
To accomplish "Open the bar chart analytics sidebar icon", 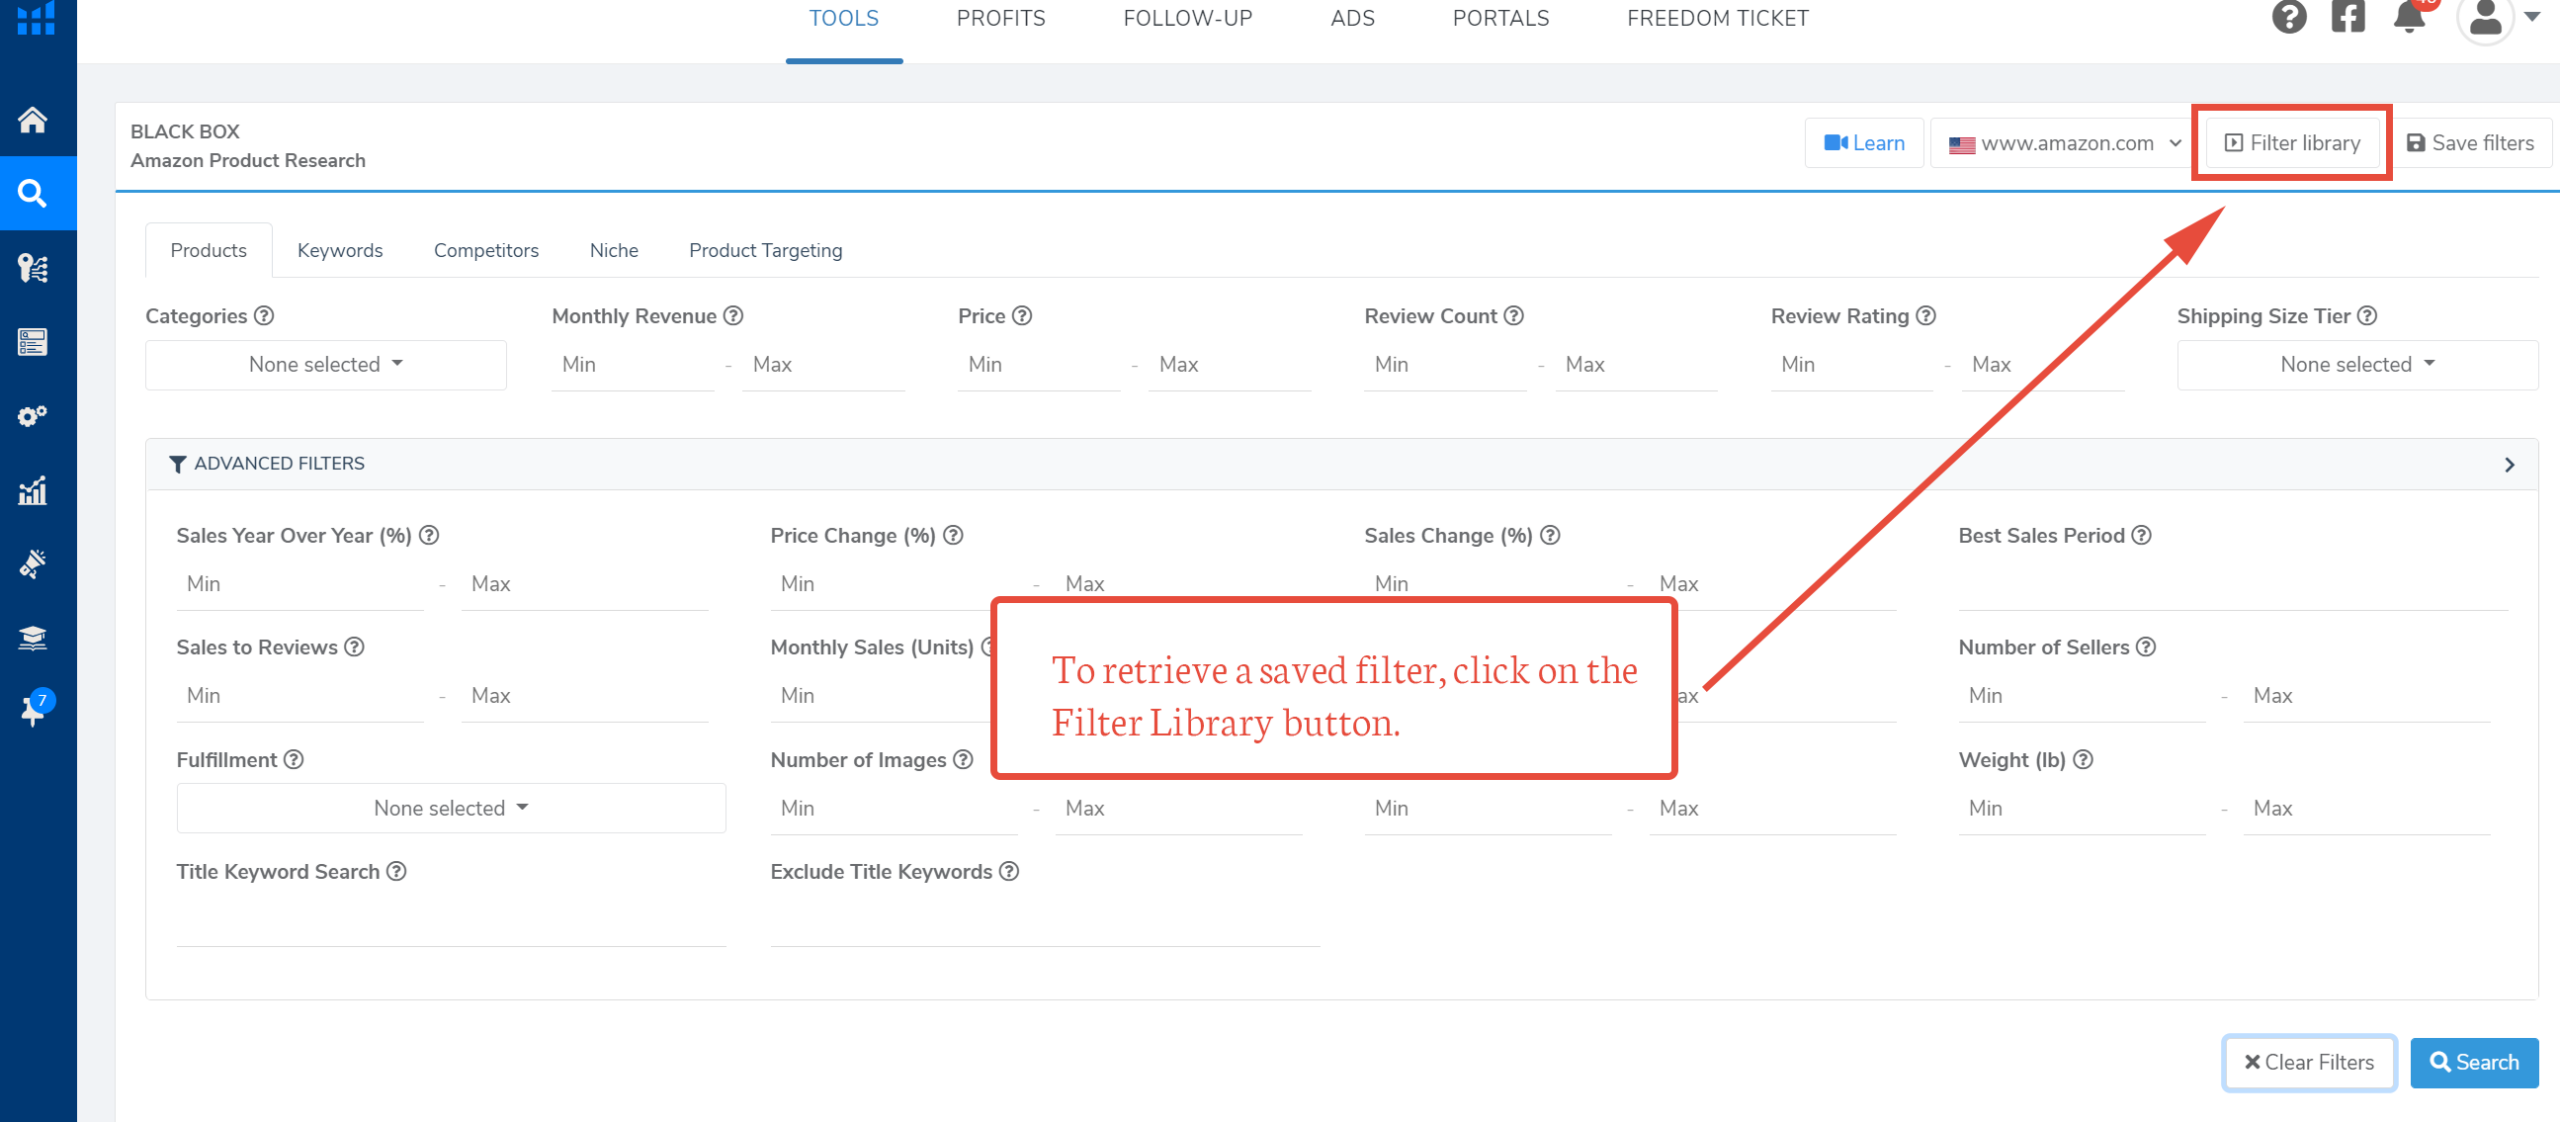I will tap(33, 491).
